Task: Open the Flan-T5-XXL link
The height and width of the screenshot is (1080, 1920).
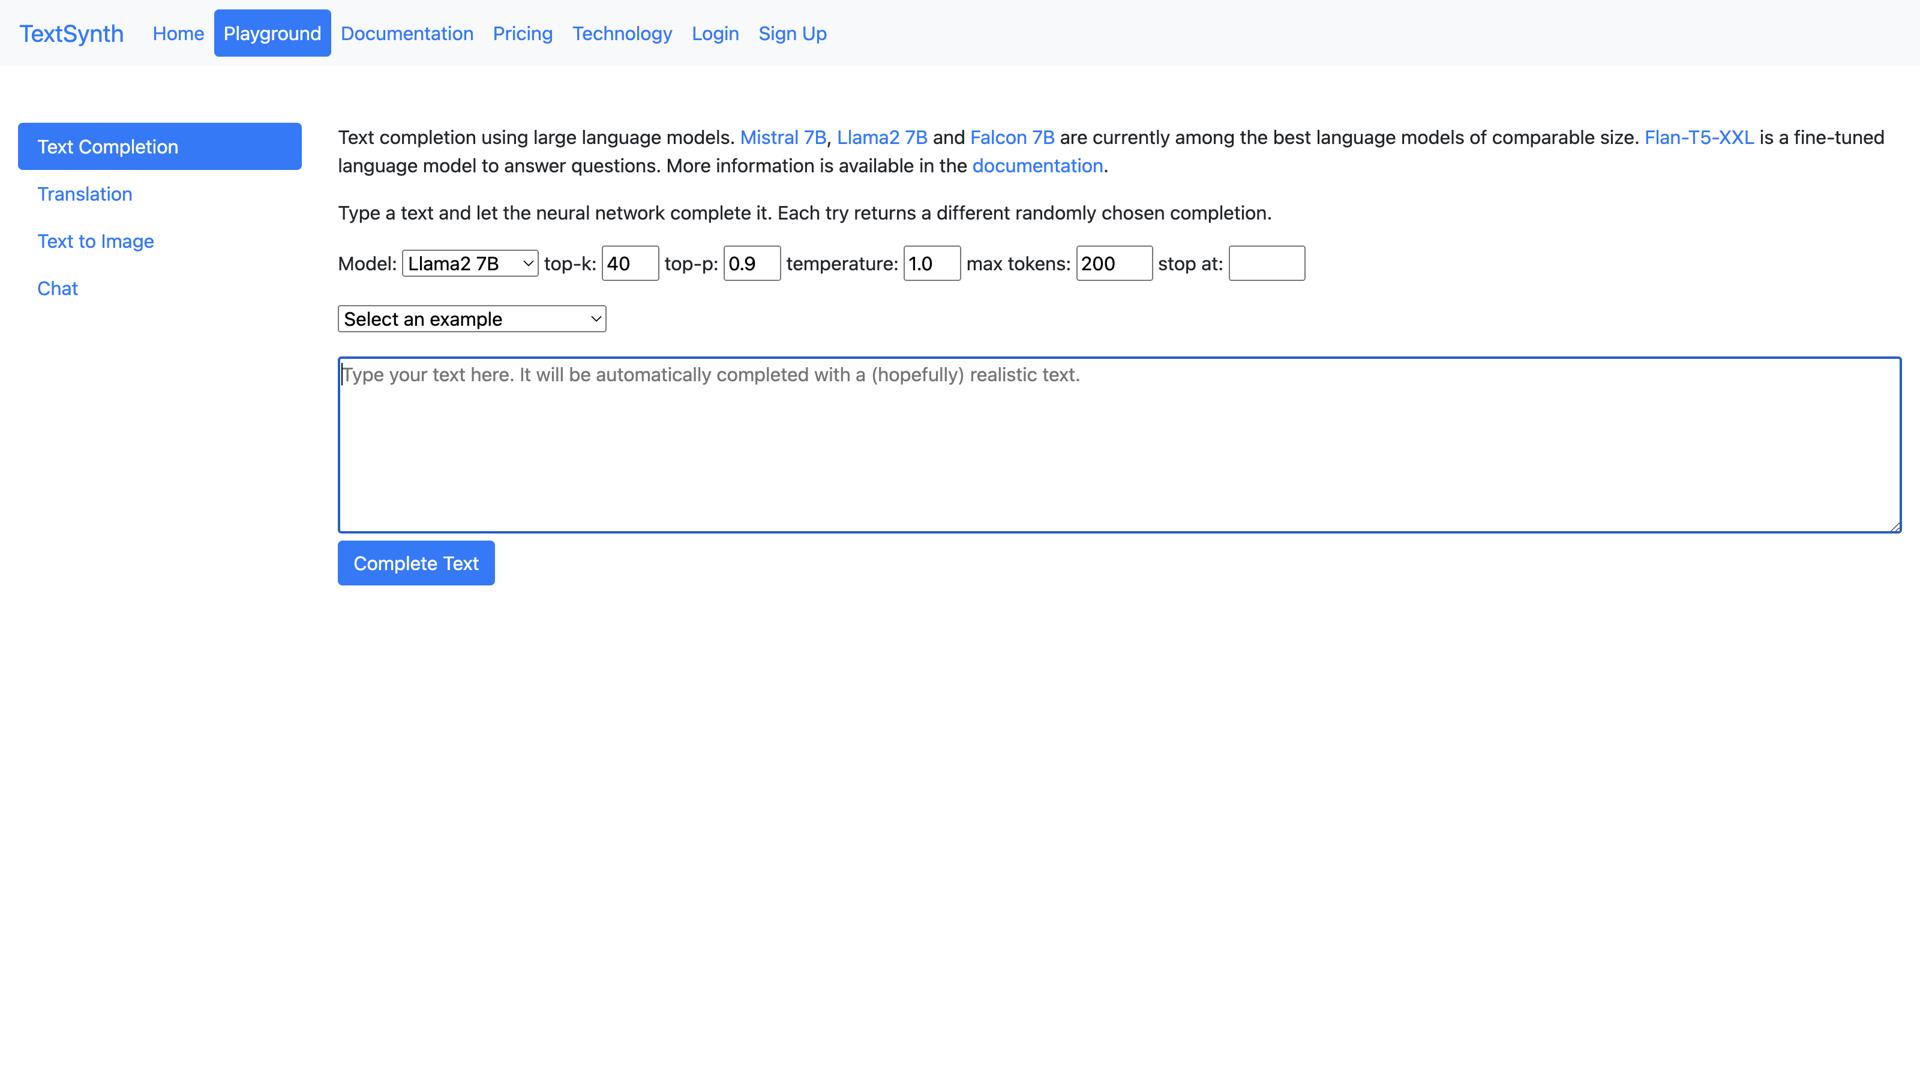Action: point(1699,138)
